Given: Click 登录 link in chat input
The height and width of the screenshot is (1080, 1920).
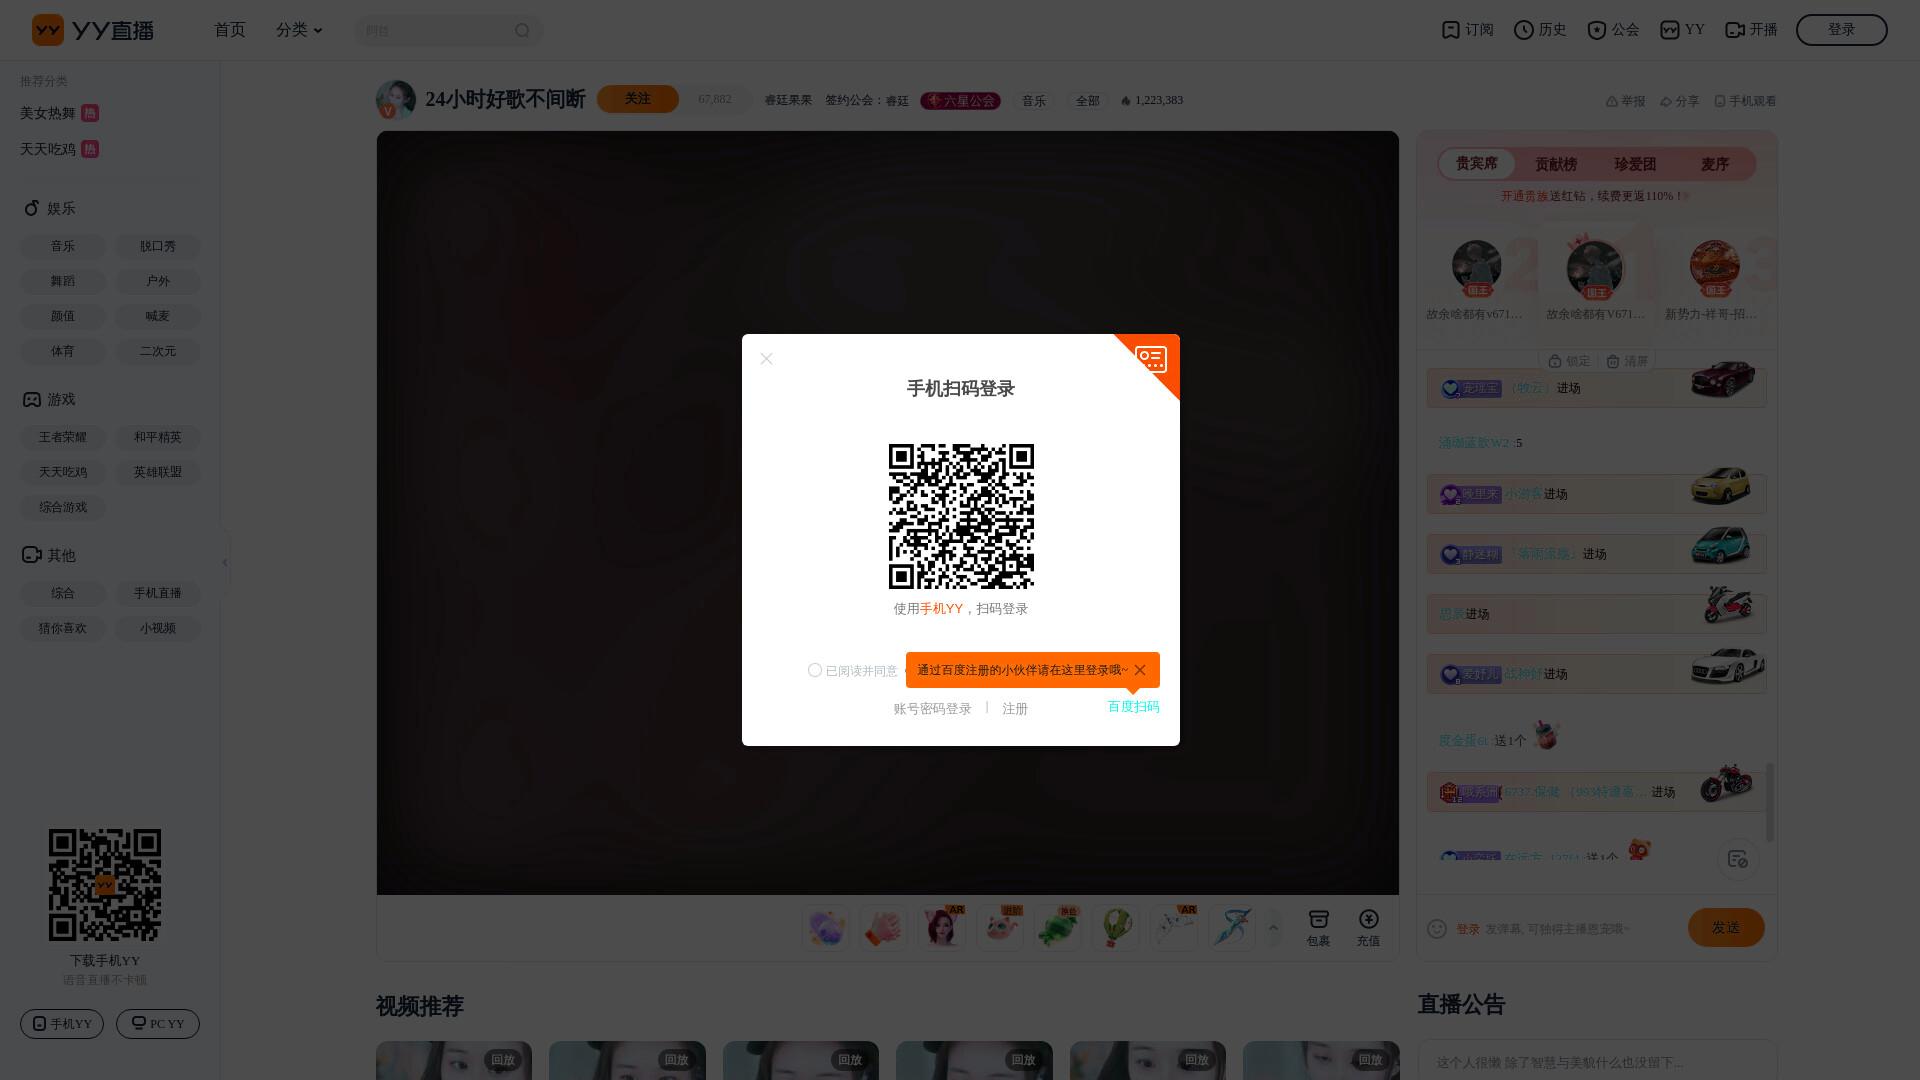Looking at the screenshot, I should [1468, 929].
